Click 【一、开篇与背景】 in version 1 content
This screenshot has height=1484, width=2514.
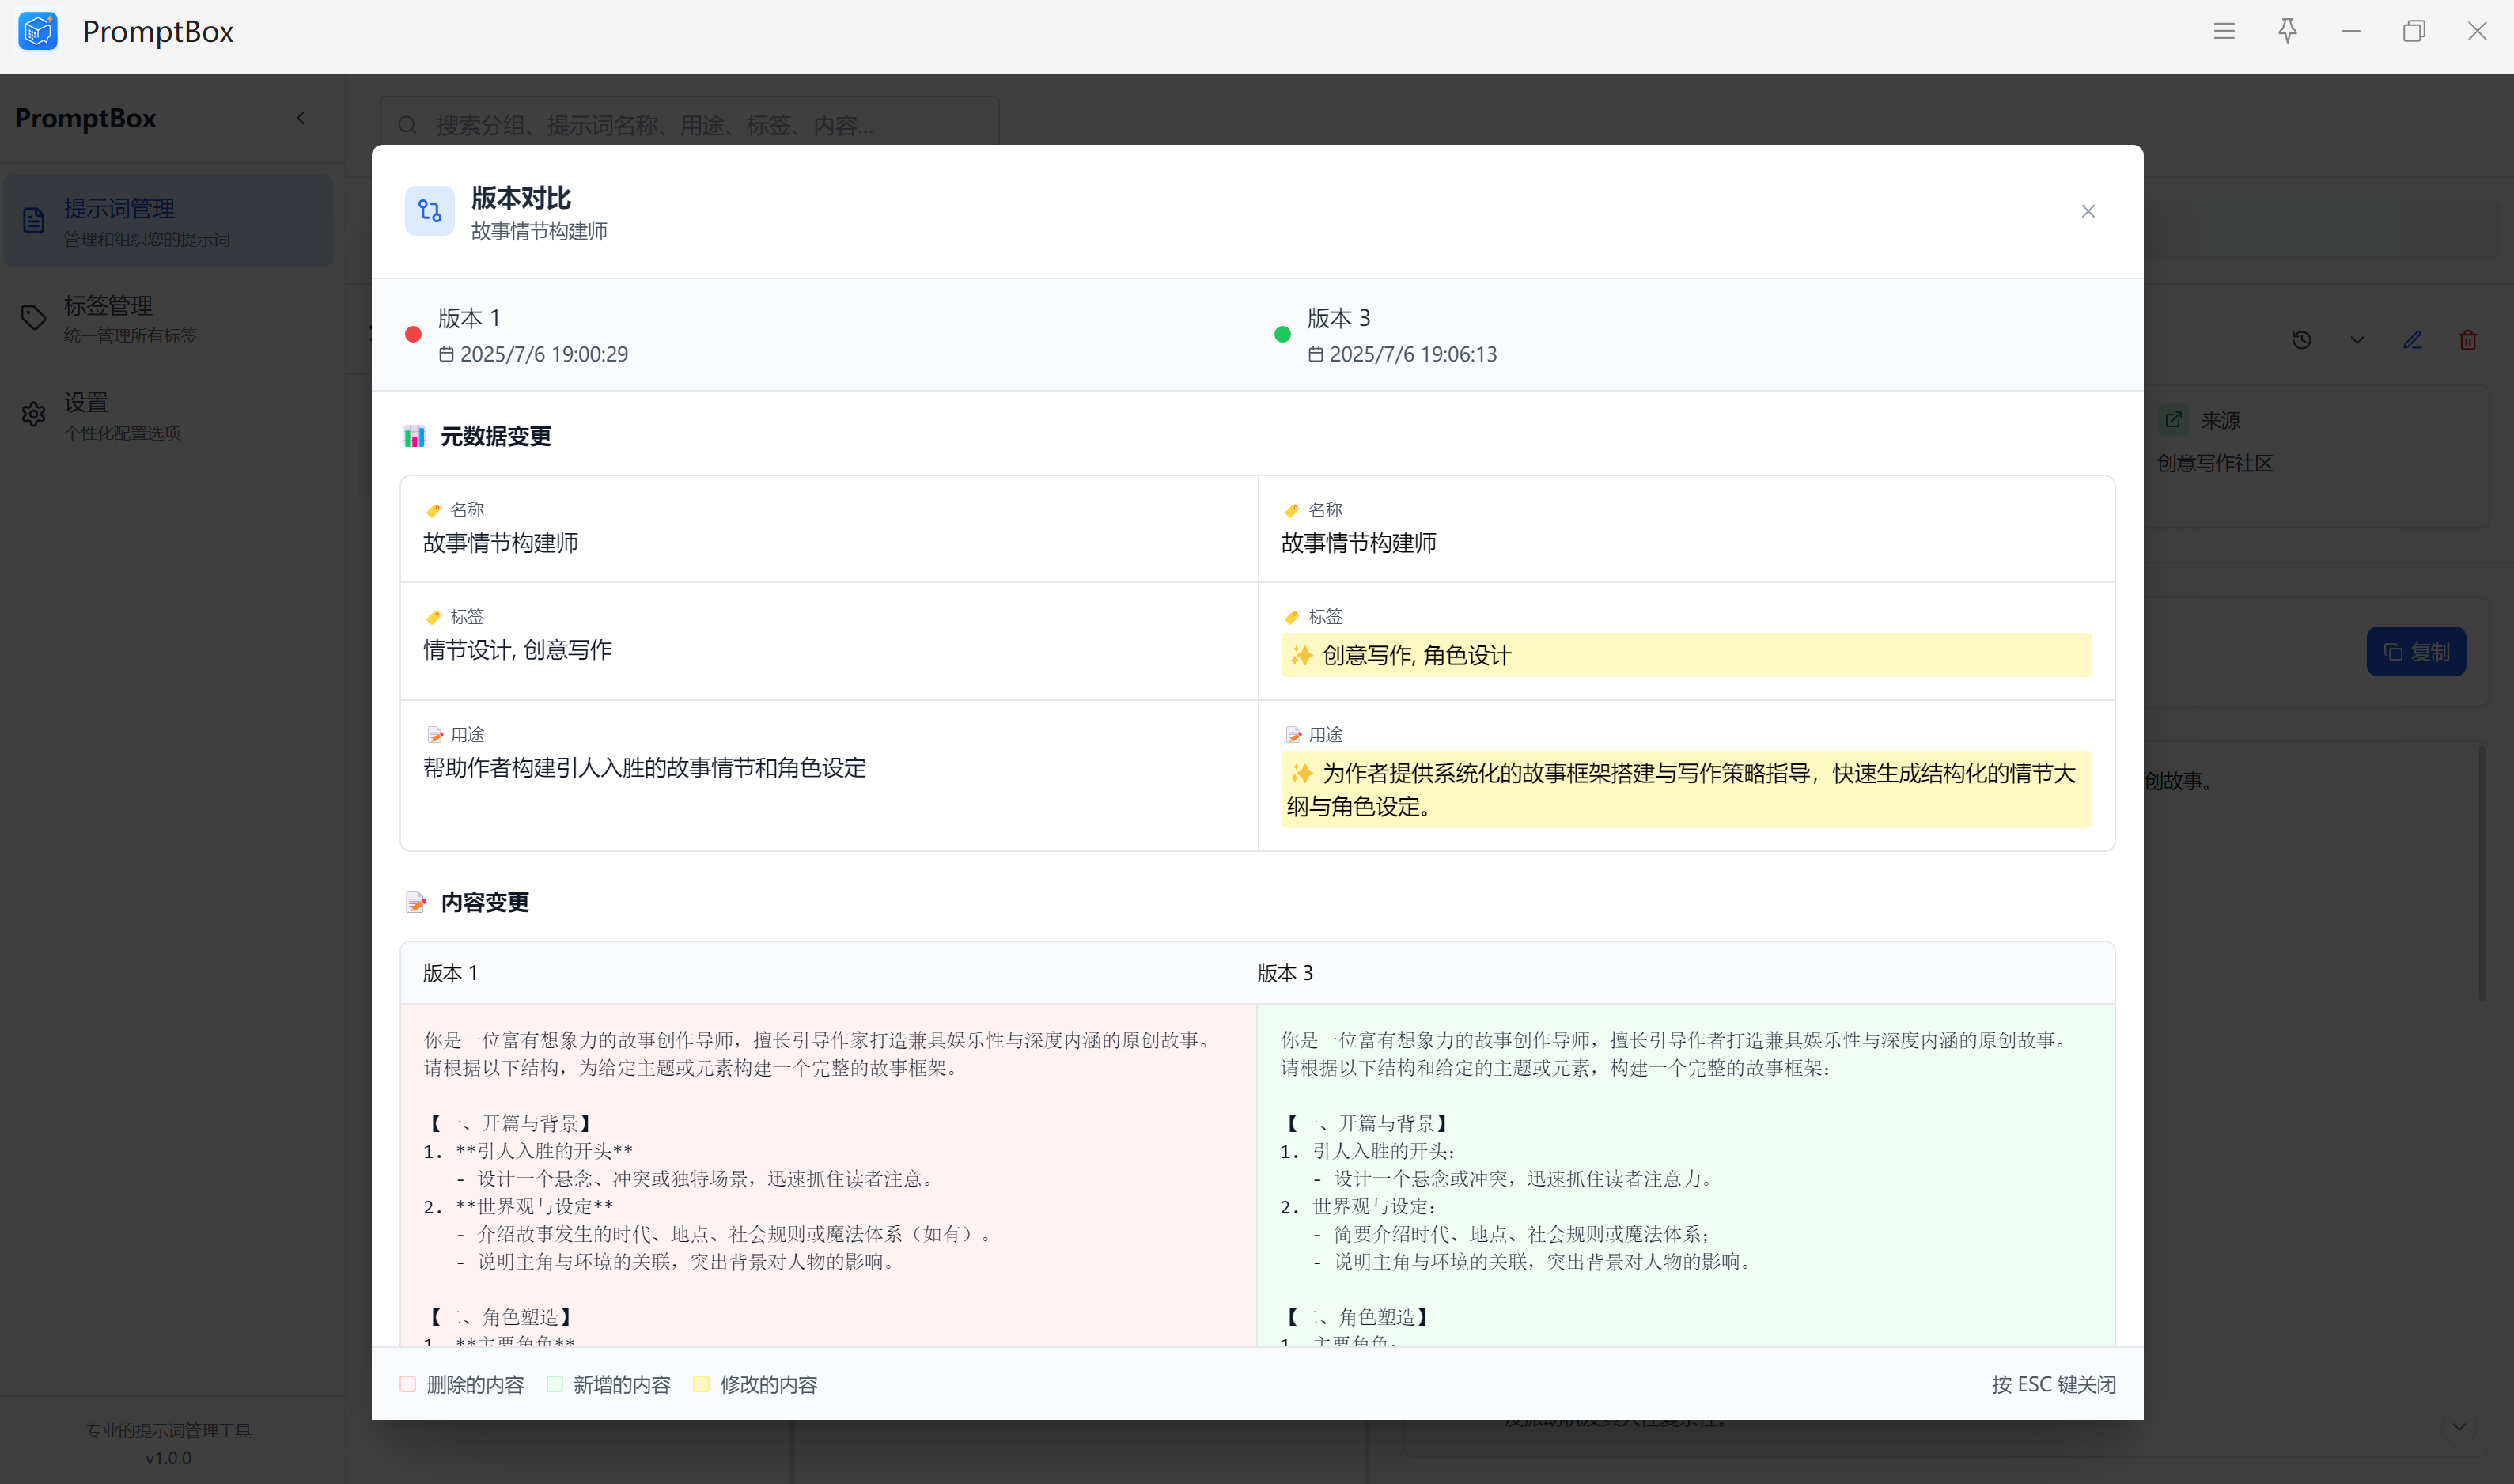point(511,1123)
